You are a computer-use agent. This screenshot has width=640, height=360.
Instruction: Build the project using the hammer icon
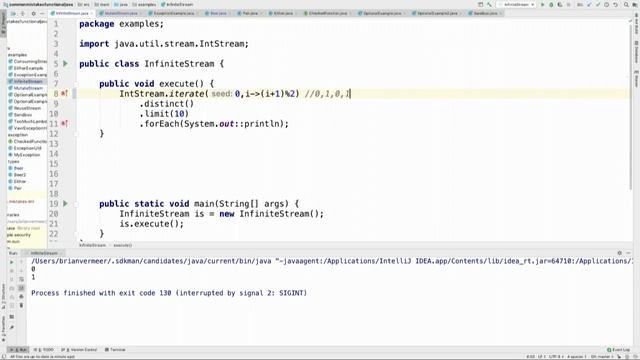489,4
